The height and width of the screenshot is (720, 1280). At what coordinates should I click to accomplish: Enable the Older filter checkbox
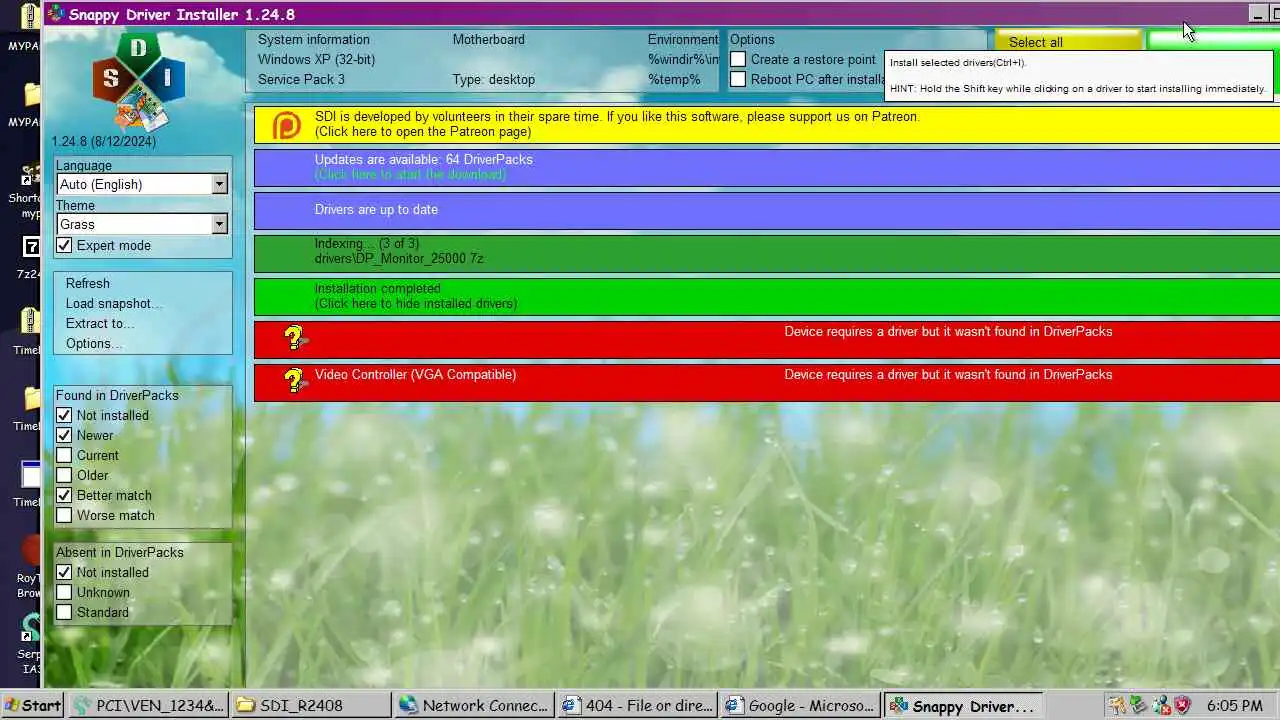pos(65,475)
